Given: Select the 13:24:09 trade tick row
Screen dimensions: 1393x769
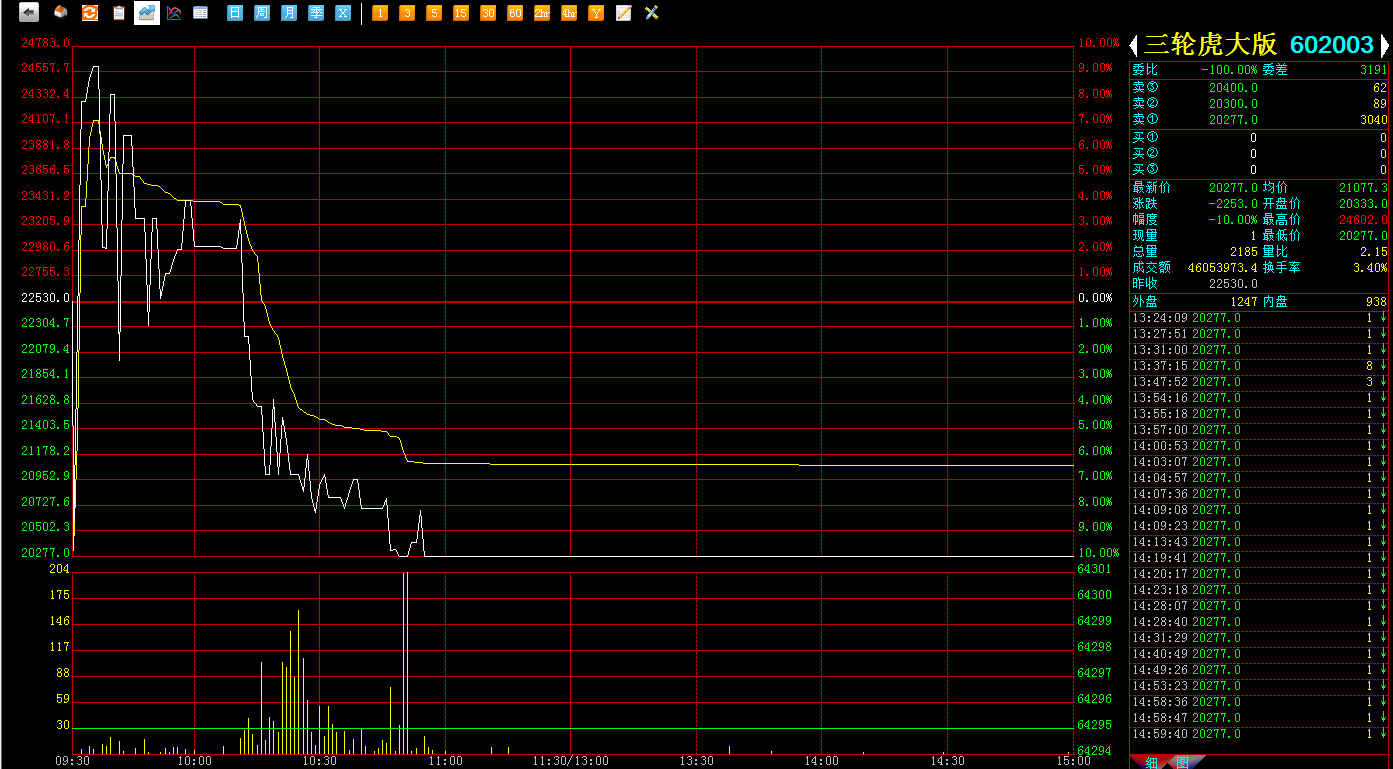Looking at the screenshot, I should [1260, 318].
